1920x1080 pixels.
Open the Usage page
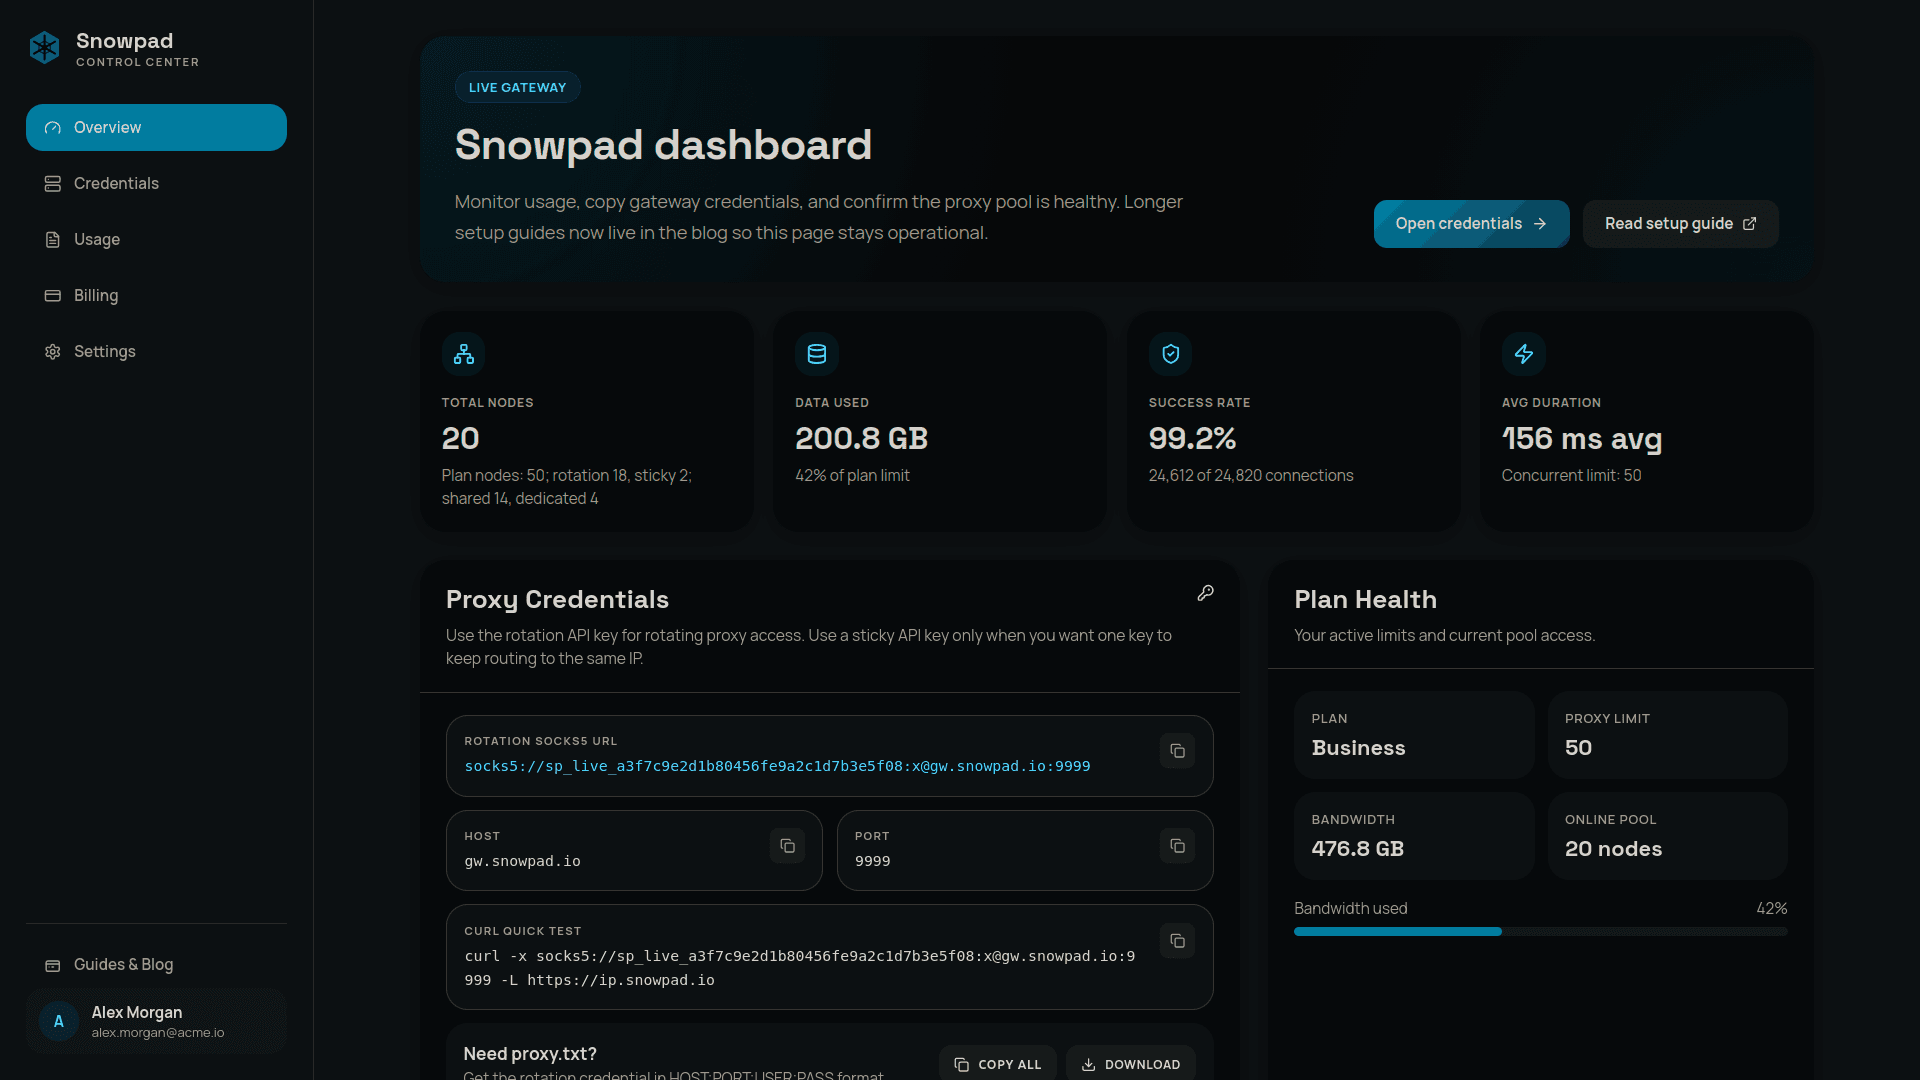pos(156,239)
